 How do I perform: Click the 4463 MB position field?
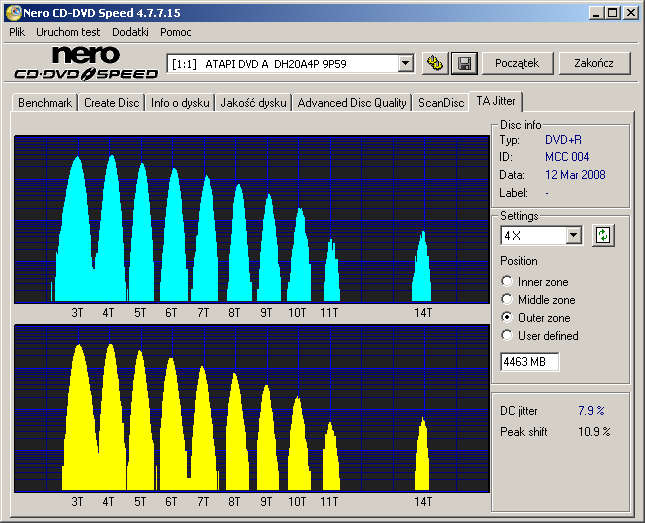tap(529, 362)
